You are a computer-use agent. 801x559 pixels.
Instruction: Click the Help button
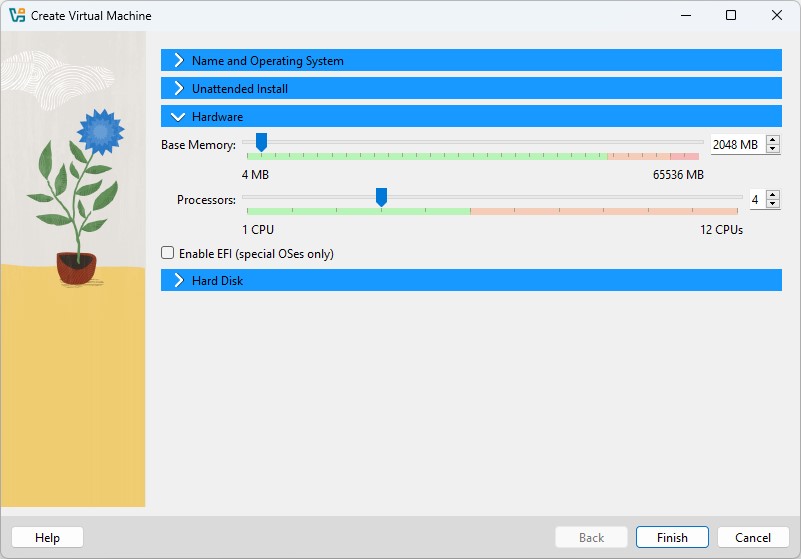coord(47,538)
